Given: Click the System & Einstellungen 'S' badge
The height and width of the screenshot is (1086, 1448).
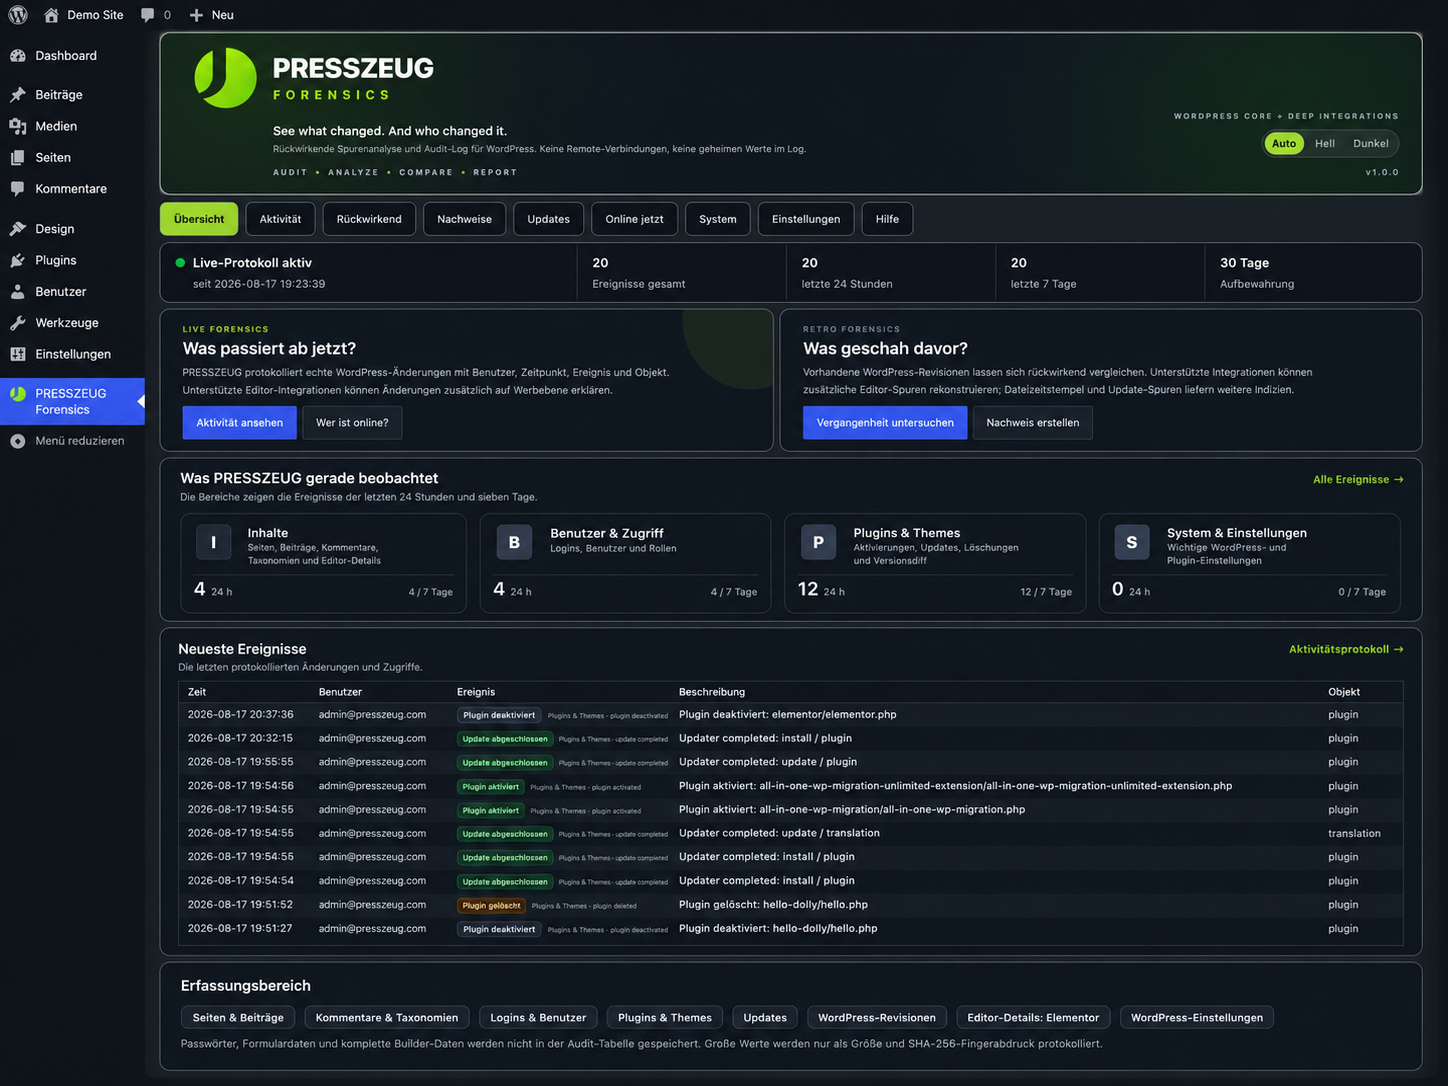Looking at the screenshot, I should (1132, 542).
